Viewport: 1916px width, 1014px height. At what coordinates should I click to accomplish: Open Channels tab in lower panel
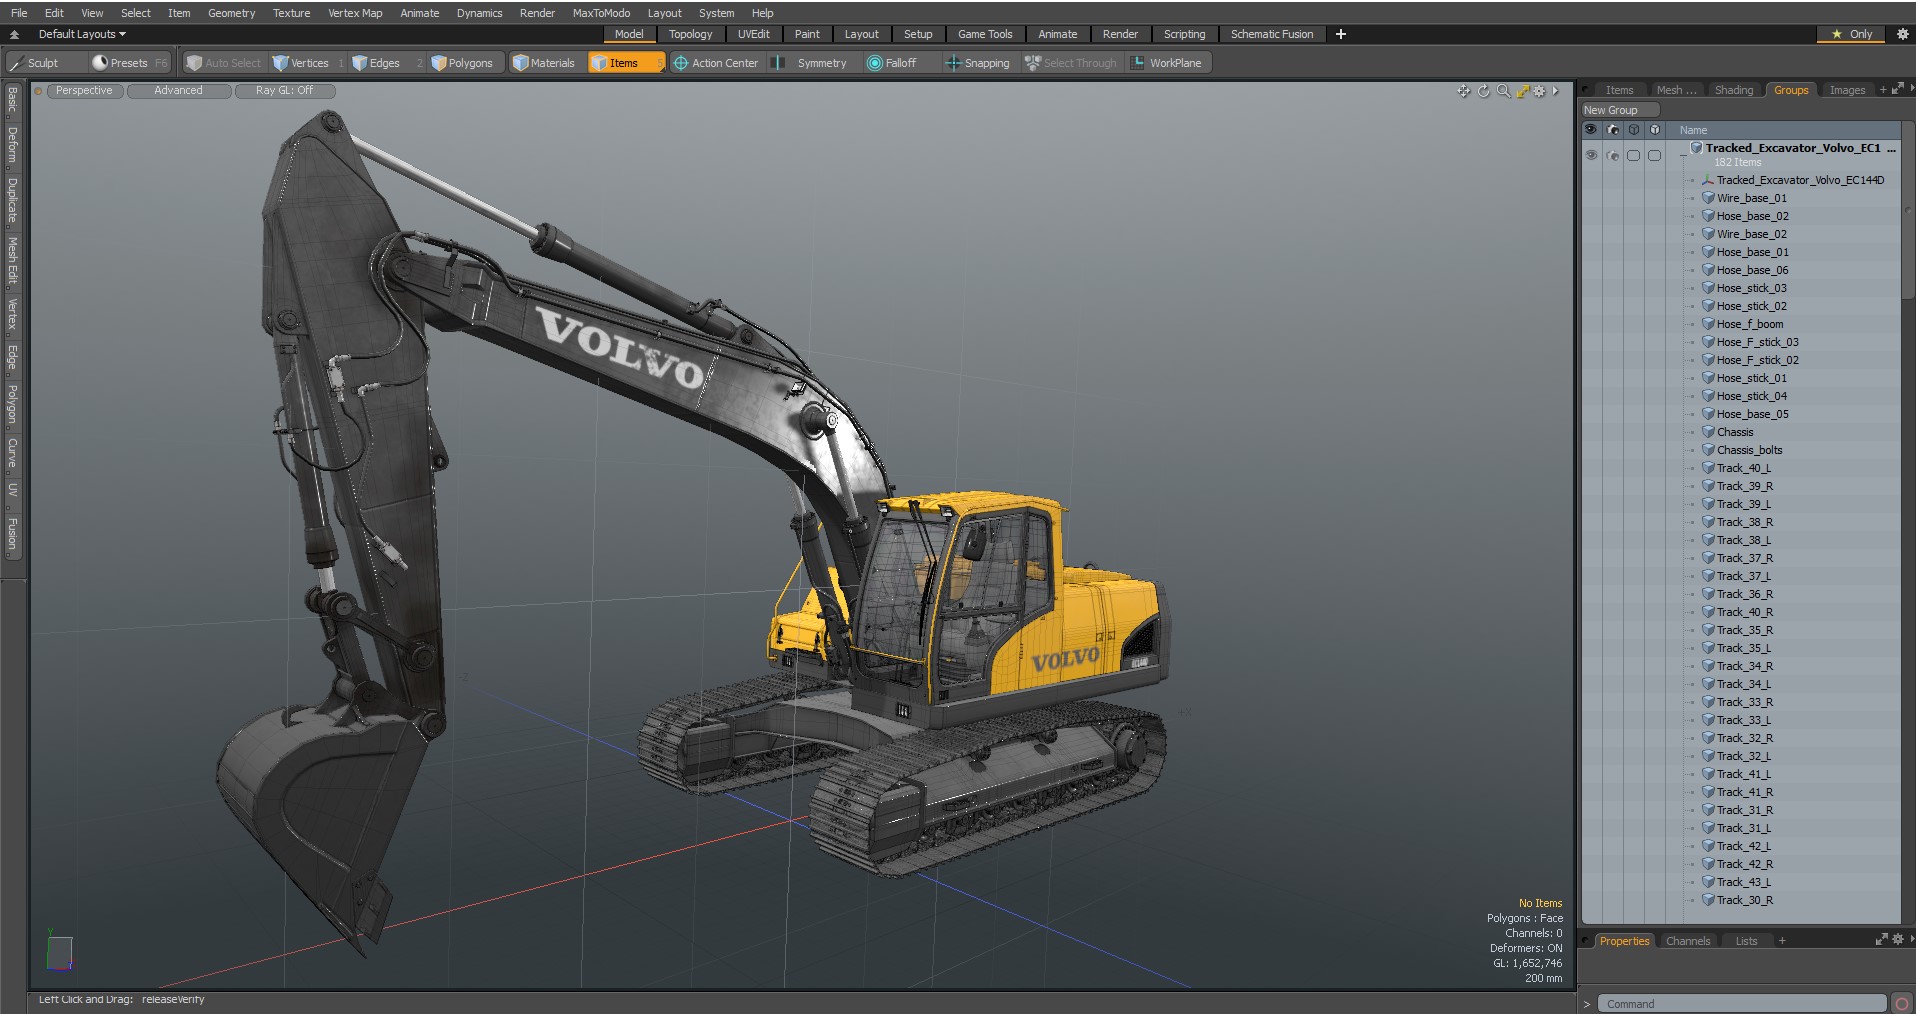tap(1687, 941)
